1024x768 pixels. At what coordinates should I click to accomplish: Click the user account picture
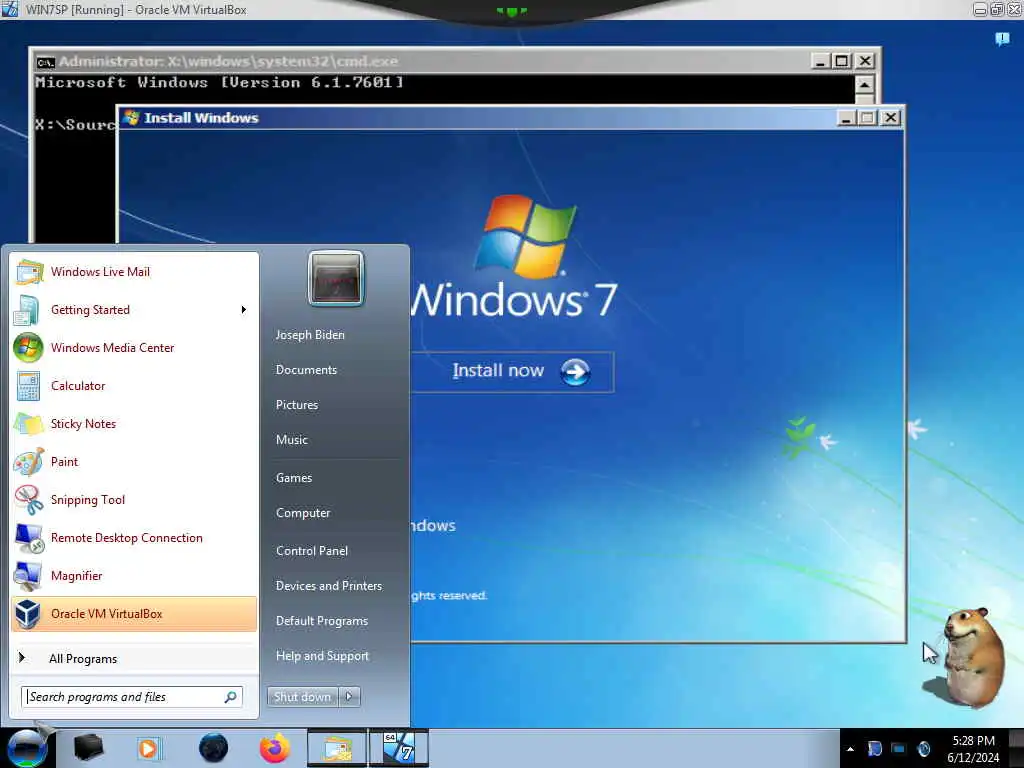(x=336, y=278)
